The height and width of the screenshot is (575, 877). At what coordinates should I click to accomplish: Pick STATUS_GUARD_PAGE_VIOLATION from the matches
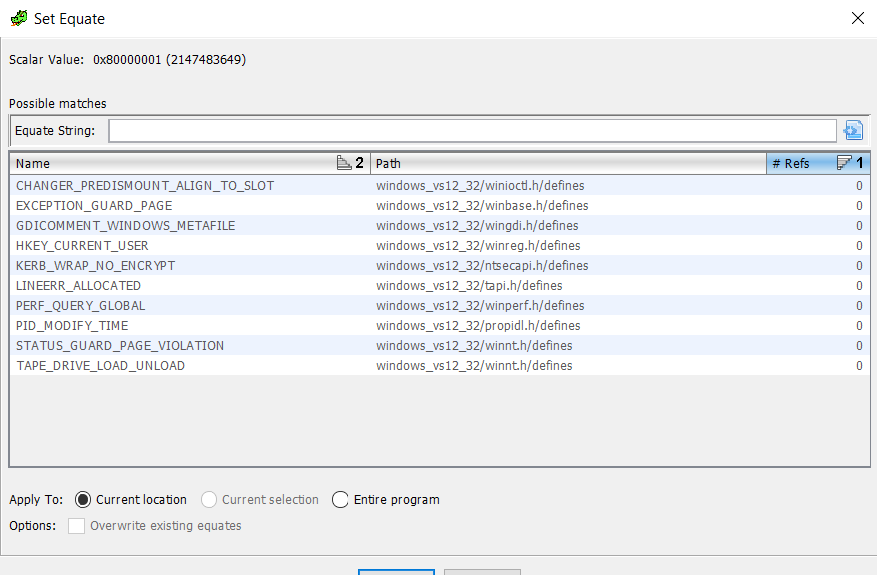120,346
